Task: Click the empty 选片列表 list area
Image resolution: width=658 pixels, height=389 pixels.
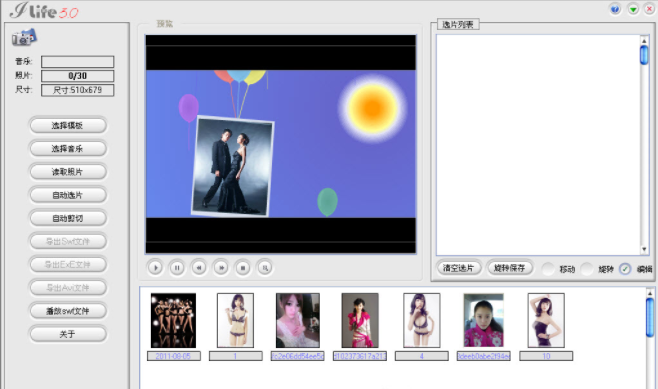Action: tap(538, 145)
